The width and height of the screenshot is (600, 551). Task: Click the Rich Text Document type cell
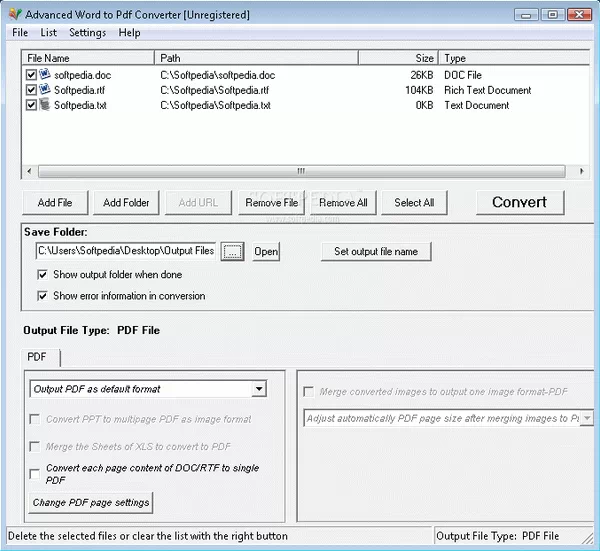point(488,90)
